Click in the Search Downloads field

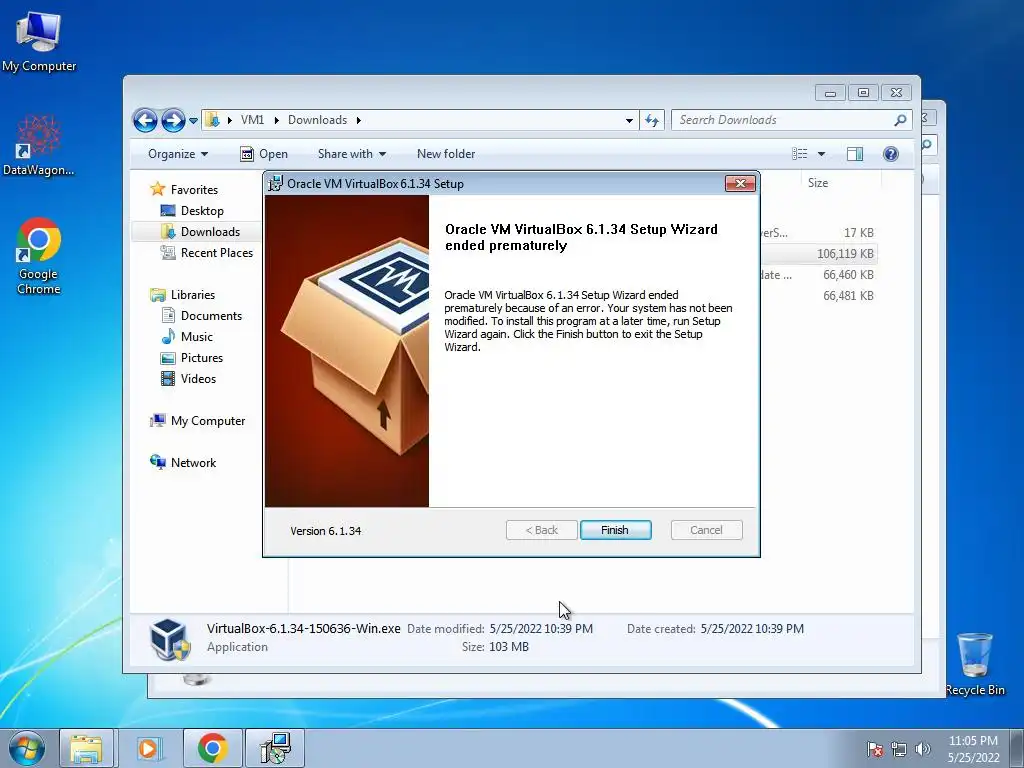(x=784, y=120)
